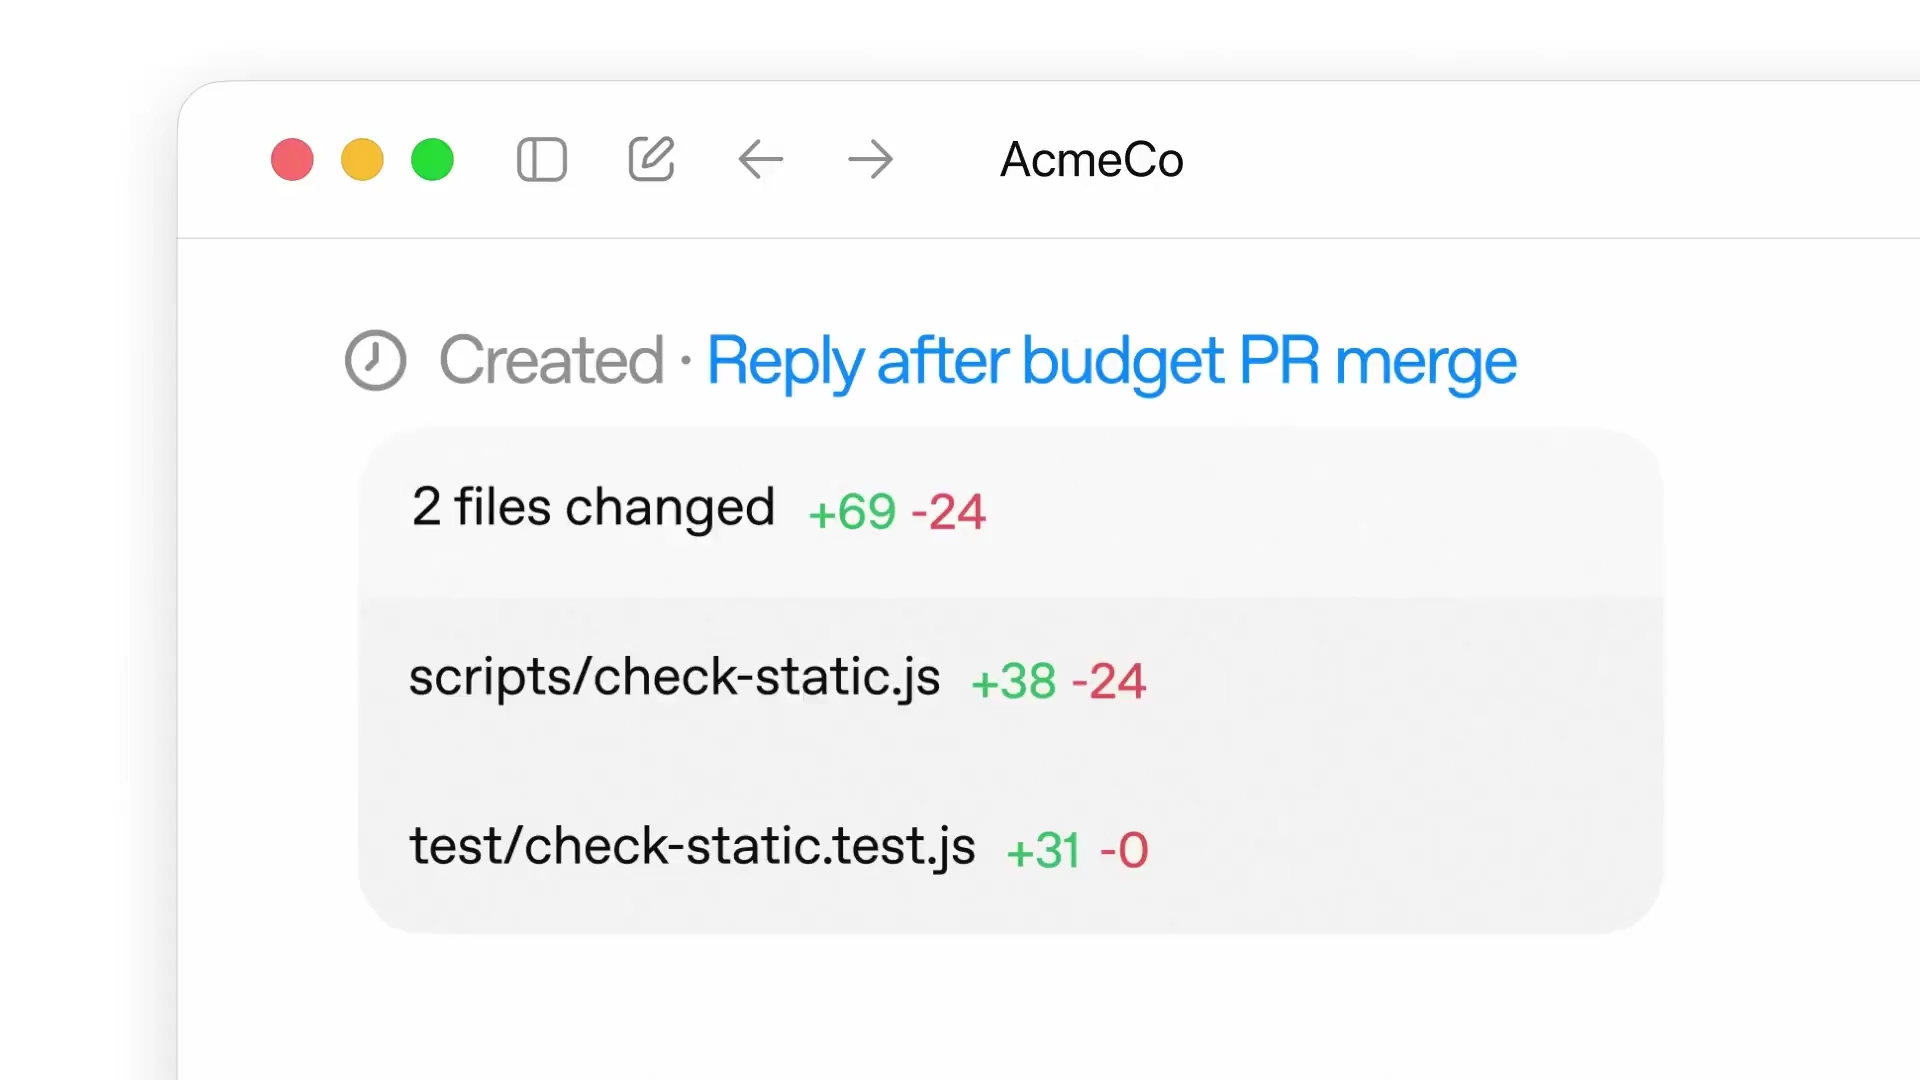Toggle the sidebar panel icon
The image size is (1920, 1080).
point(542,160)
